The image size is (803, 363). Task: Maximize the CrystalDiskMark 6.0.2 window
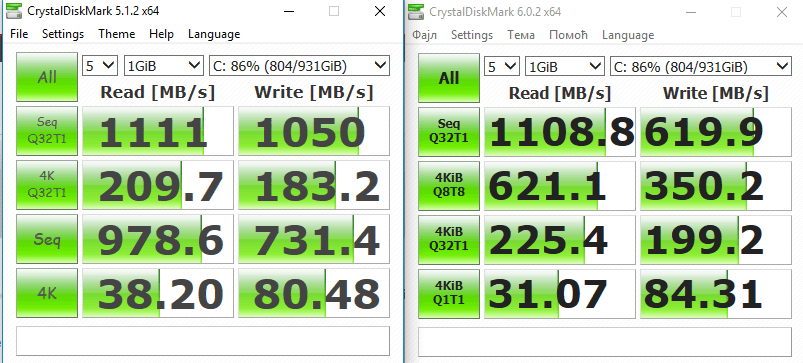click(736, 12)
